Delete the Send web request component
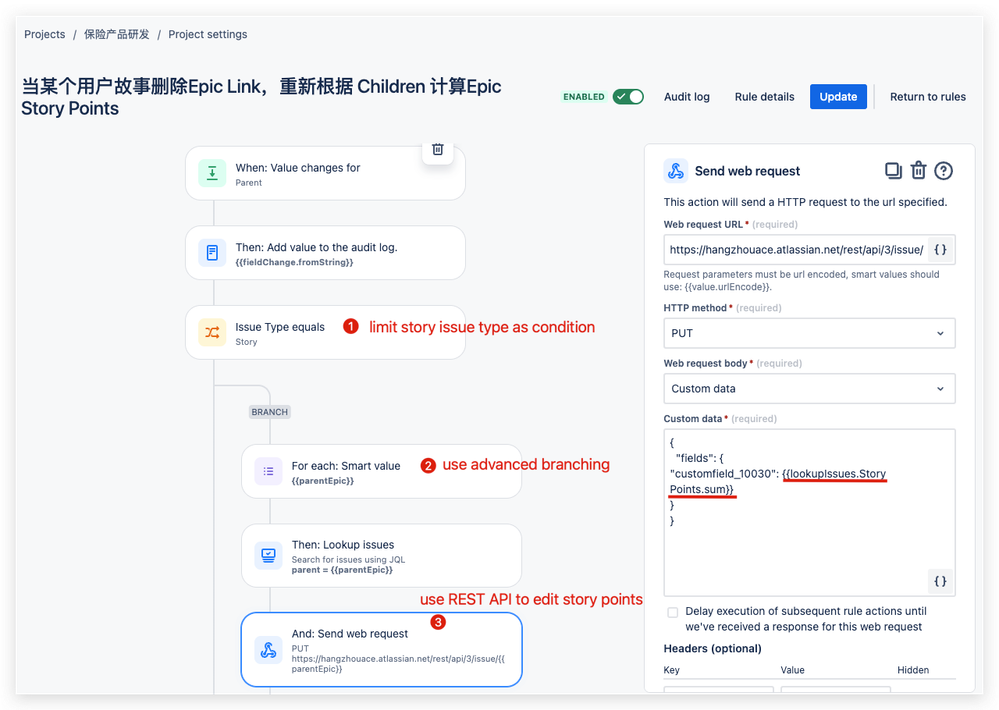This screenshot has width=999, height=710. click(x=918, y=171)
